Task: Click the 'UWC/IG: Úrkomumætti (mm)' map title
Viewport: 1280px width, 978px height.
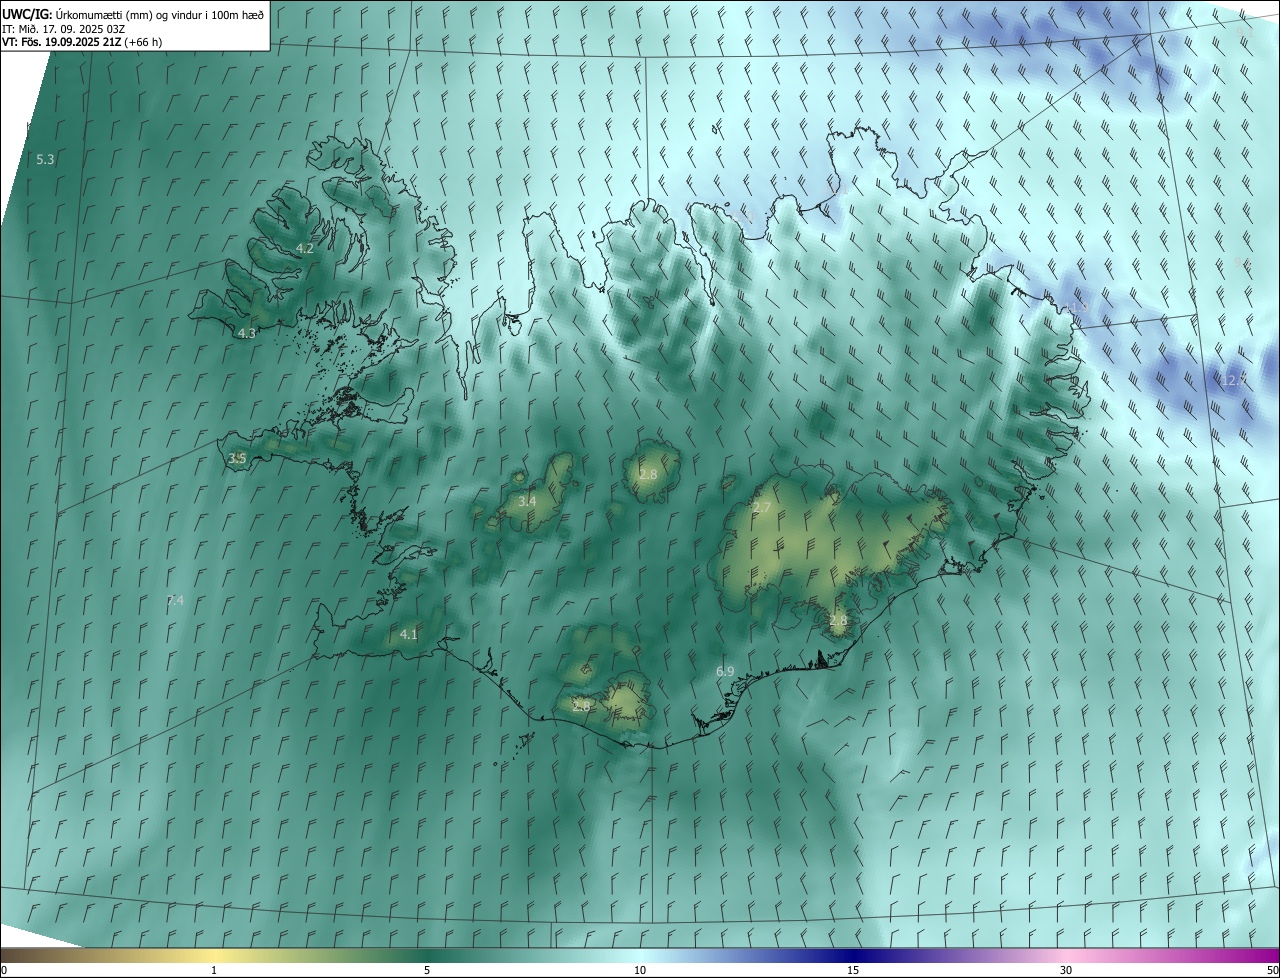Action: (x=133, y=14)
